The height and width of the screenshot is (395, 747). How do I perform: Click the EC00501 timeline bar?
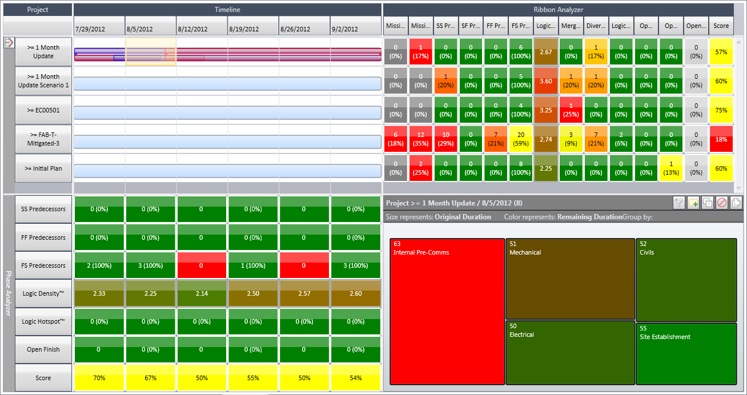[x=228, y=113]
